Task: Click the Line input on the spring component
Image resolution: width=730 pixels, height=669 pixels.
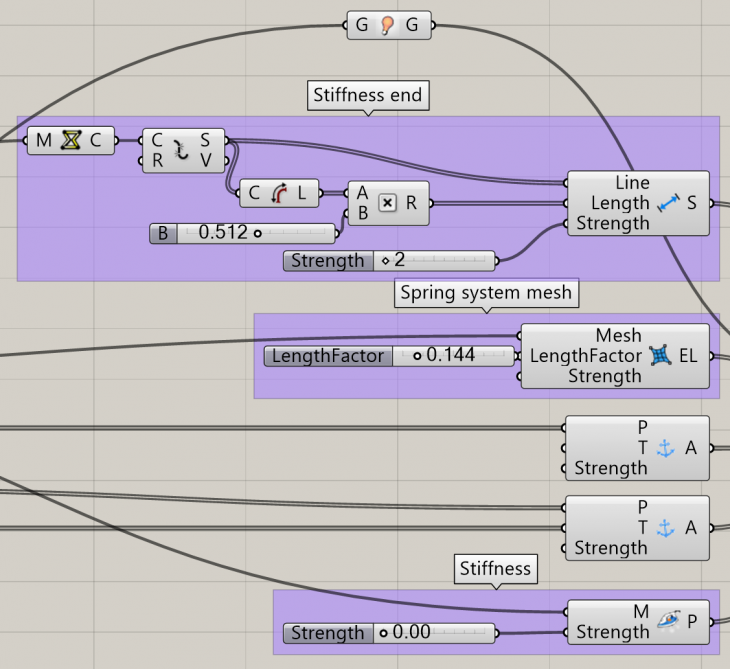Action: pyautogui.click(x=632, y=183)
